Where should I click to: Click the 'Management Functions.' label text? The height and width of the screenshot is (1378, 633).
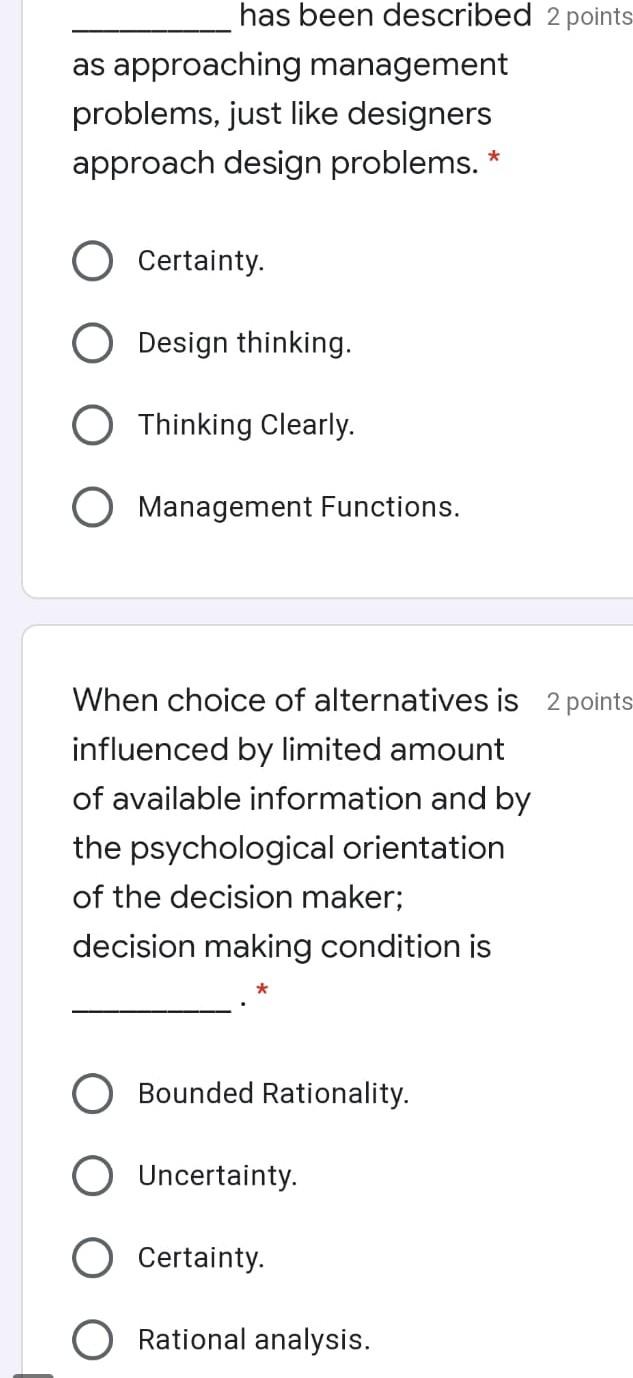click(x=299, y=507)
